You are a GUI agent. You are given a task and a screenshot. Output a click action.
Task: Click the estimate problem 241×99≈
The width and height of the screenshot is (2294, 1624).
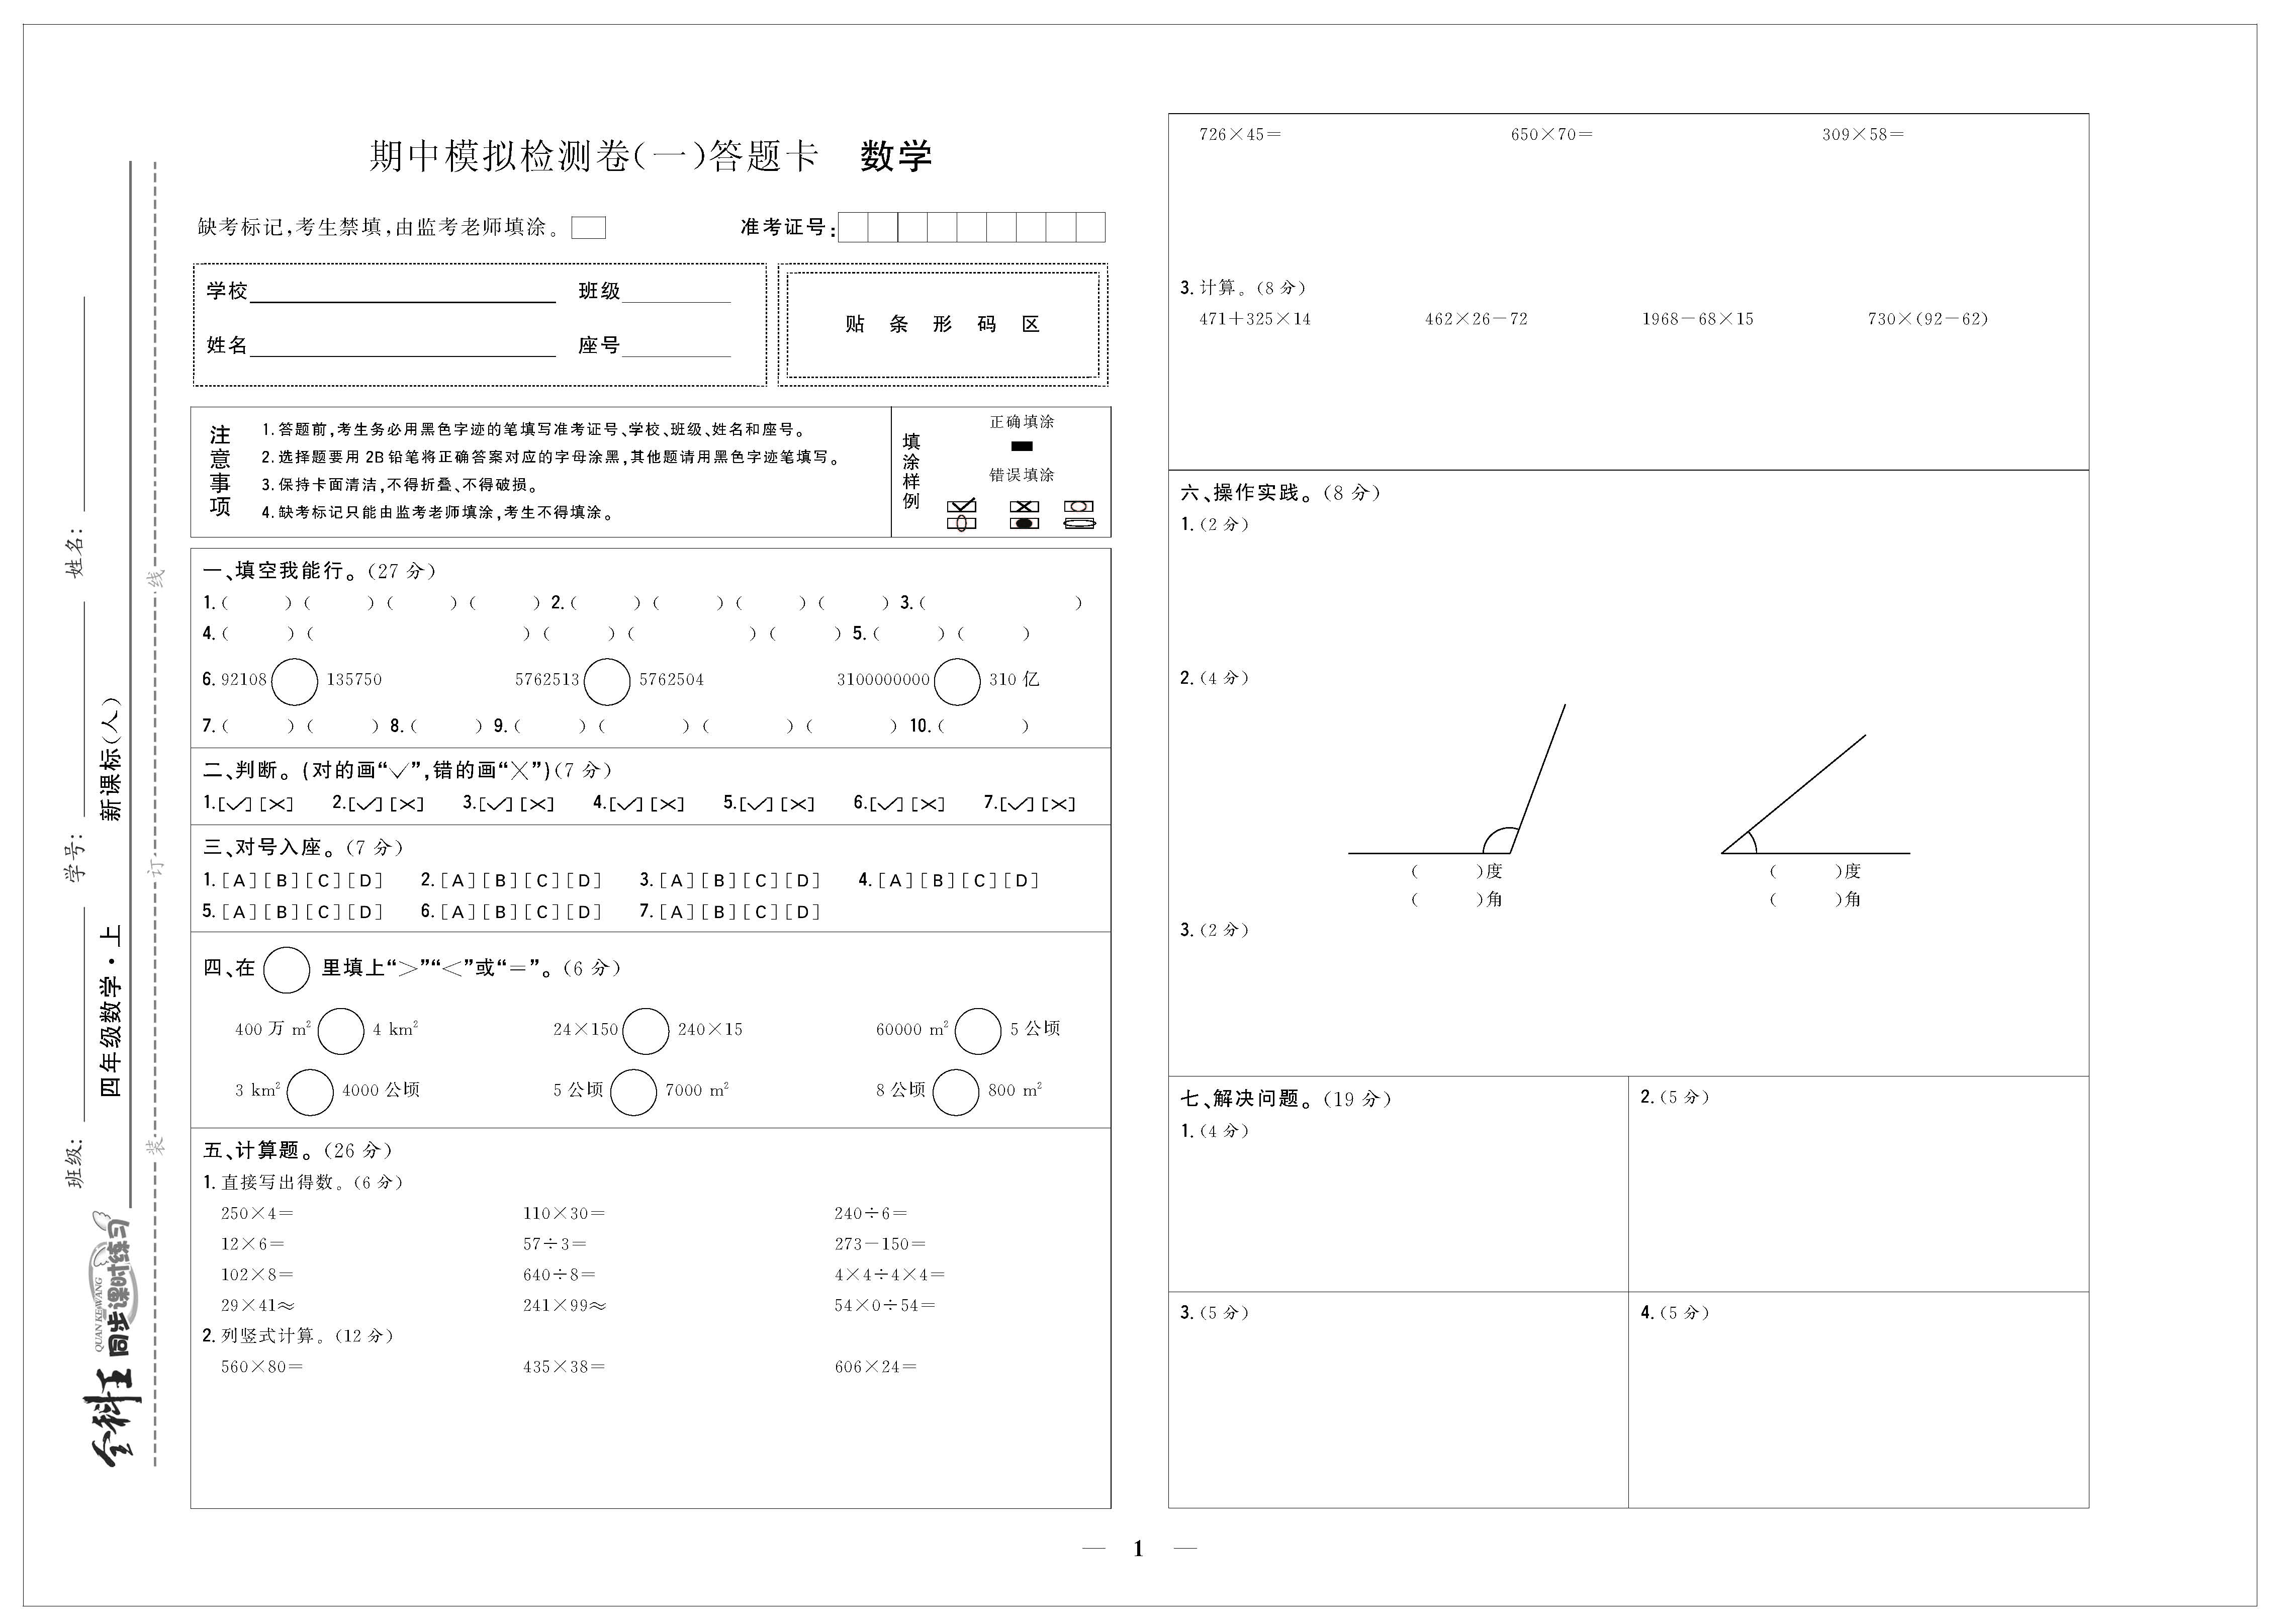click(565, 1306)
